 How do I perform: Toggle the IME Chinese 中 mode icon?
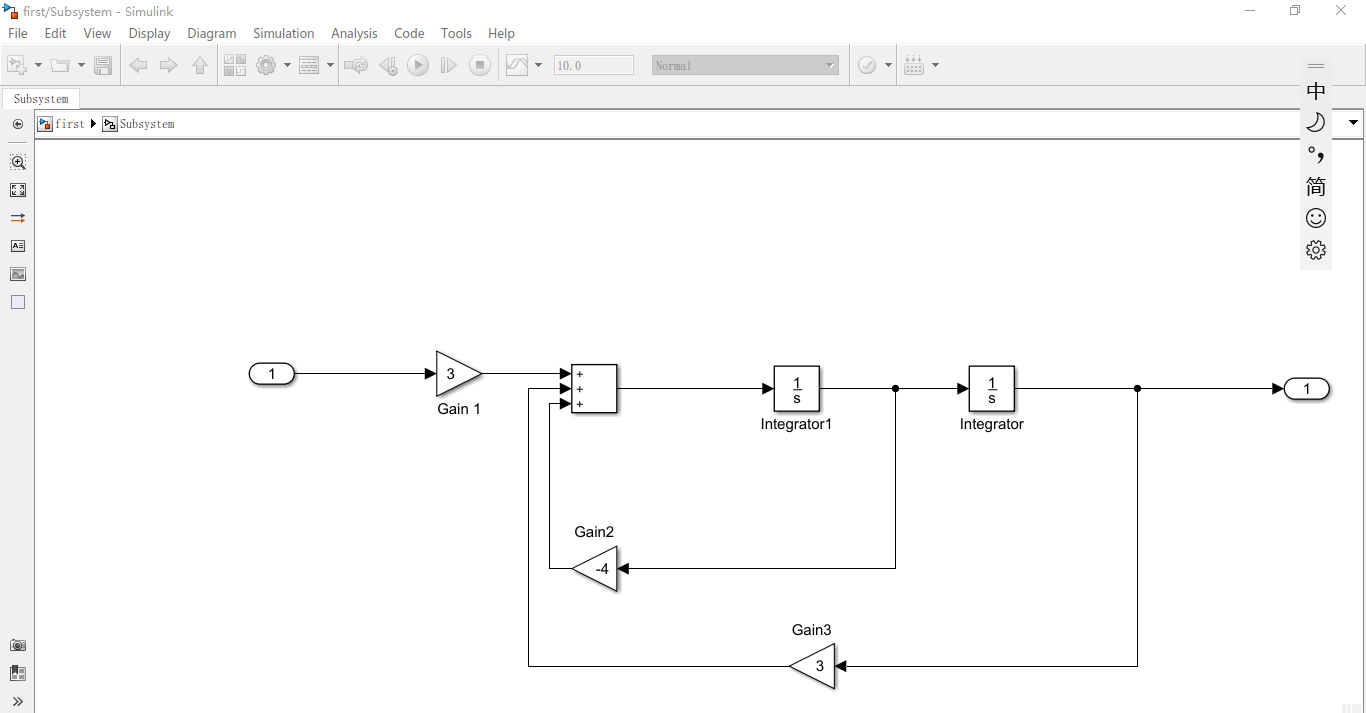(x=1316, y=91)
